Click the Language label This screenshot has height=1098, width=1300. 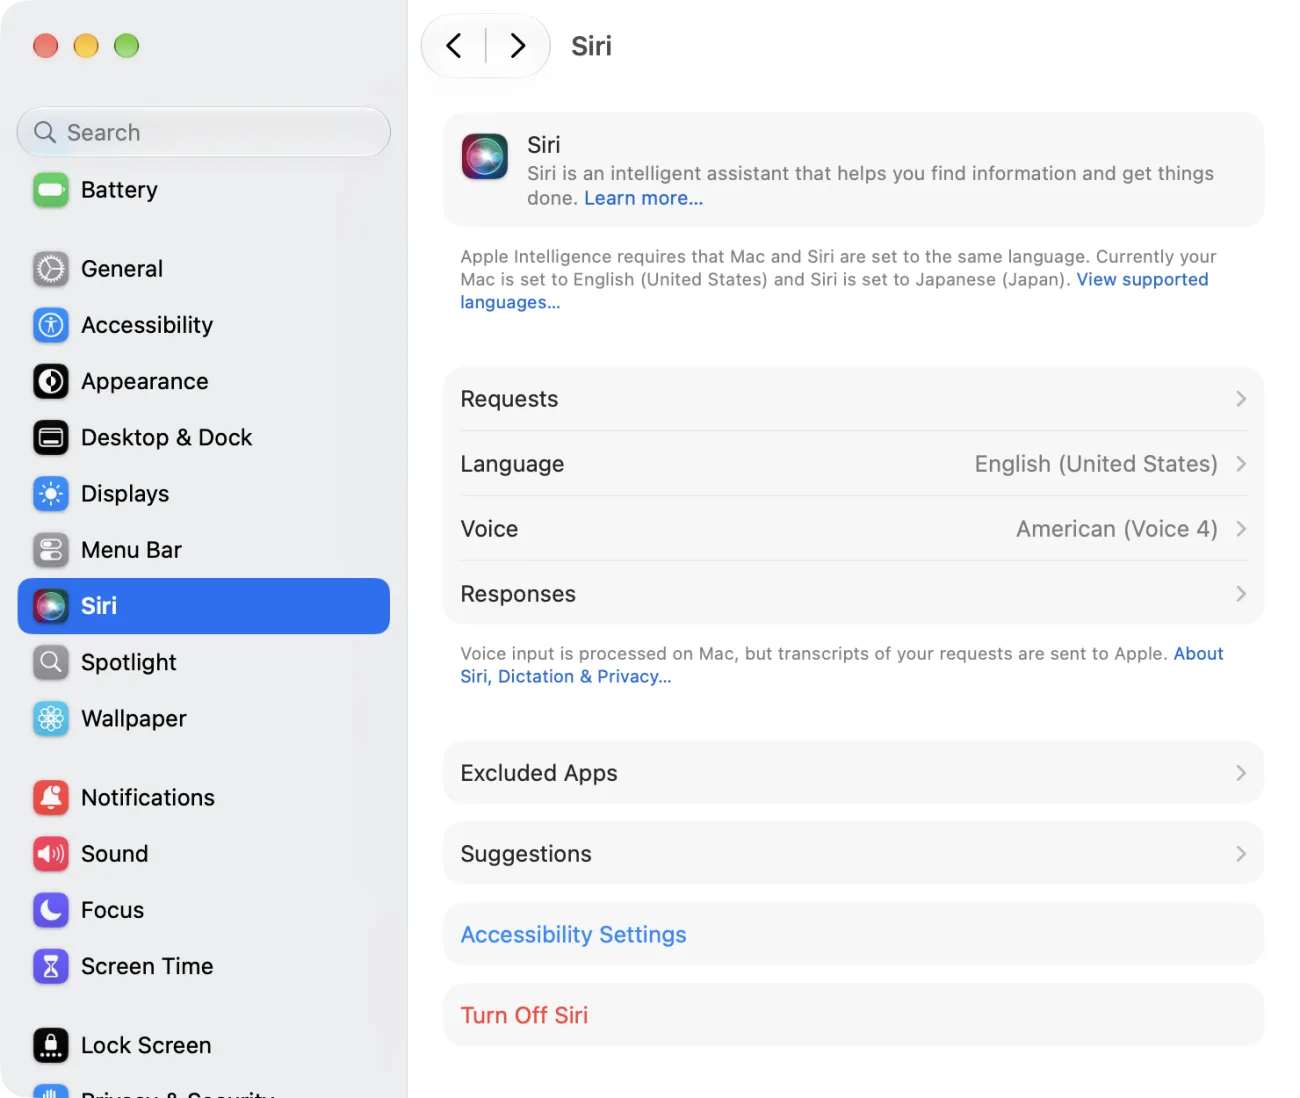512,464
